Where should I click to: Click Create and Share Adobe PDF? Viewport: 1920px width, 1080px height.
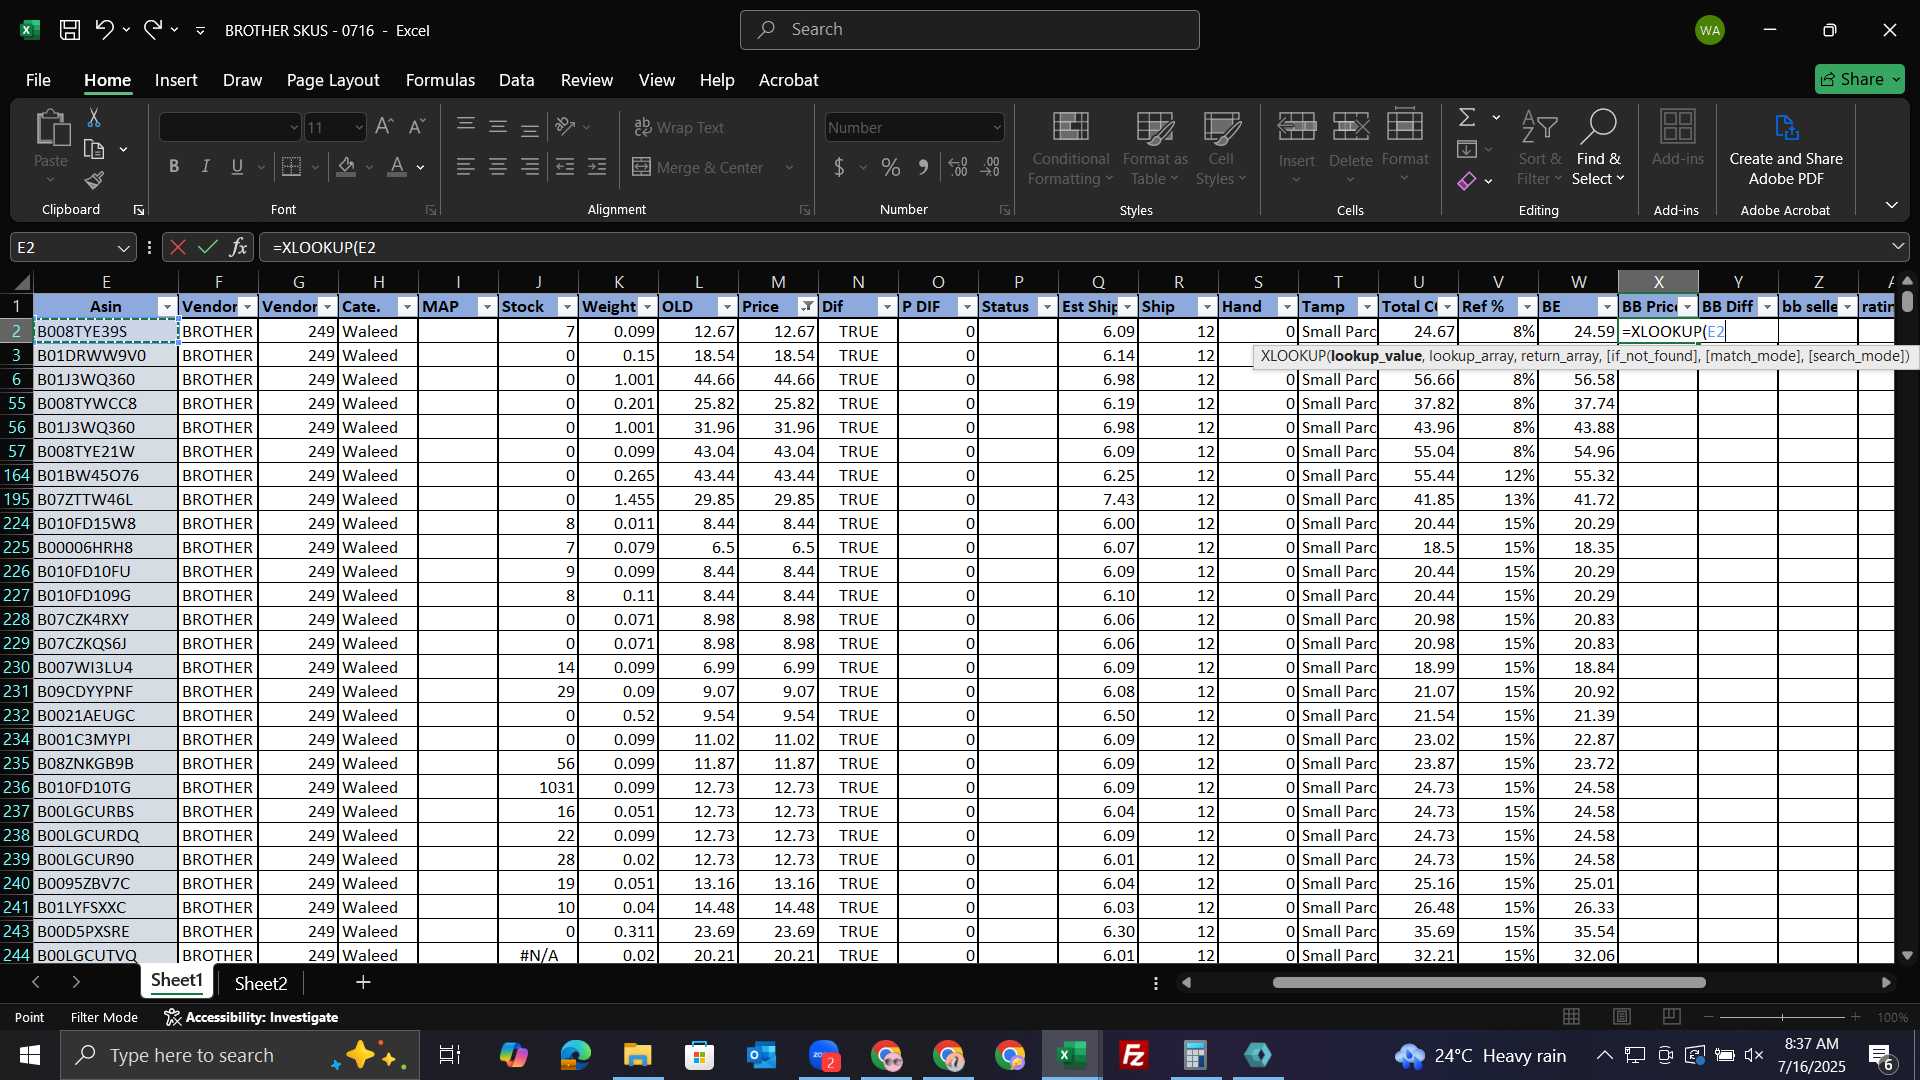[x=1786, y=150]
